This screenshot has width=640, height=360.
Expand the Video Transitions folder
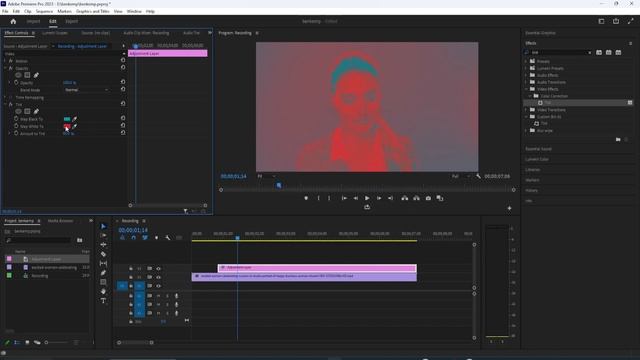526,110
